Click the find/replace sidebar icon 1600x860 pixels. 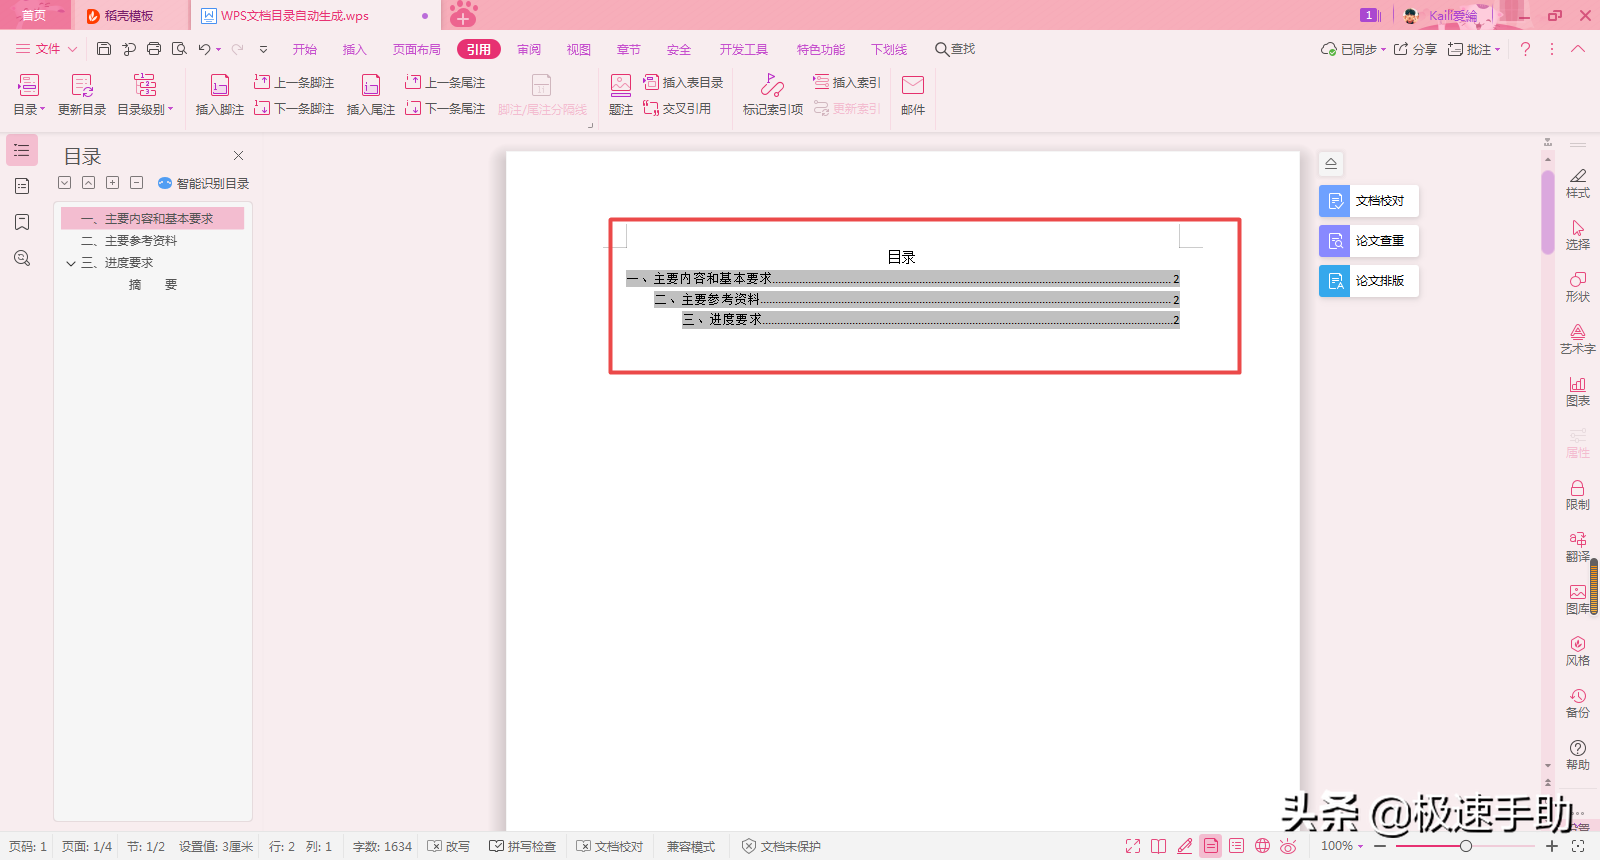(22, 258)
